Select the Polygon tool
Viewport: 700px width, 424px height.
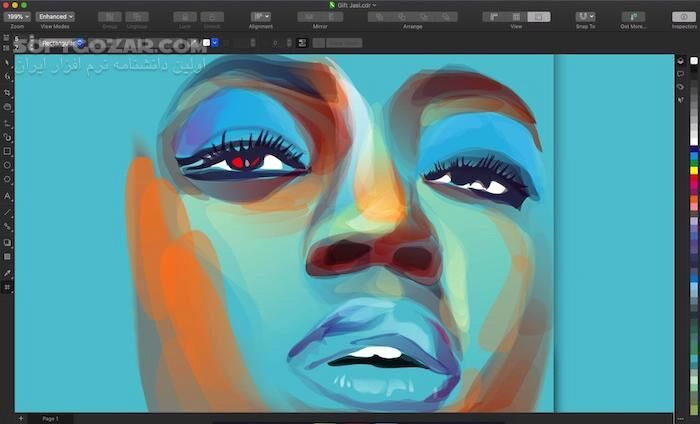pos(7,179)
